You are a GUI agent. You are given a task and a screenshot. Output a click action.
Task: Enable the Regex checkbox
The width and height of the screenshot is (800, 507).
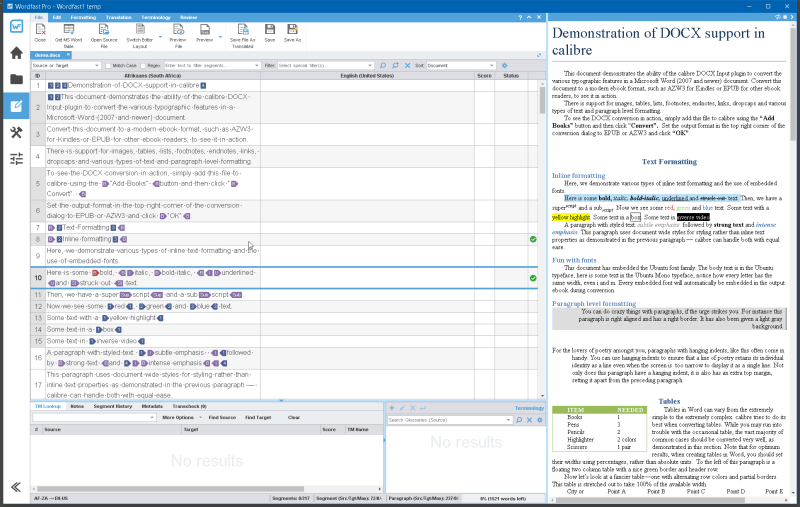click(143, 65)
